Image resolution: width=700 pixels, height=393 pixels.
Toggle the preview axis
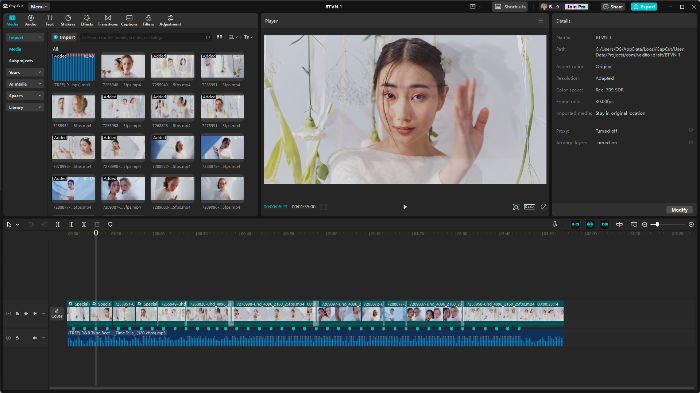619,224
